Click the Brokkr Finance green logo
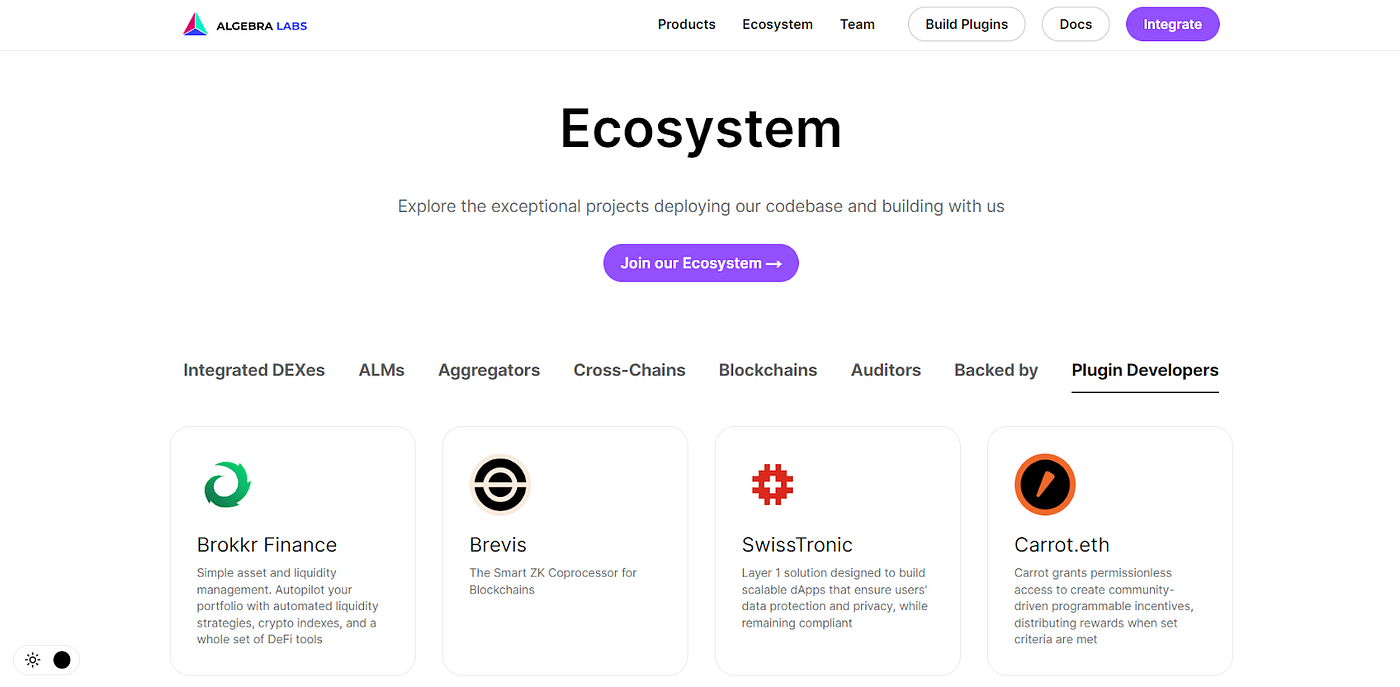 pyautogui.click(x=227, y=484)
